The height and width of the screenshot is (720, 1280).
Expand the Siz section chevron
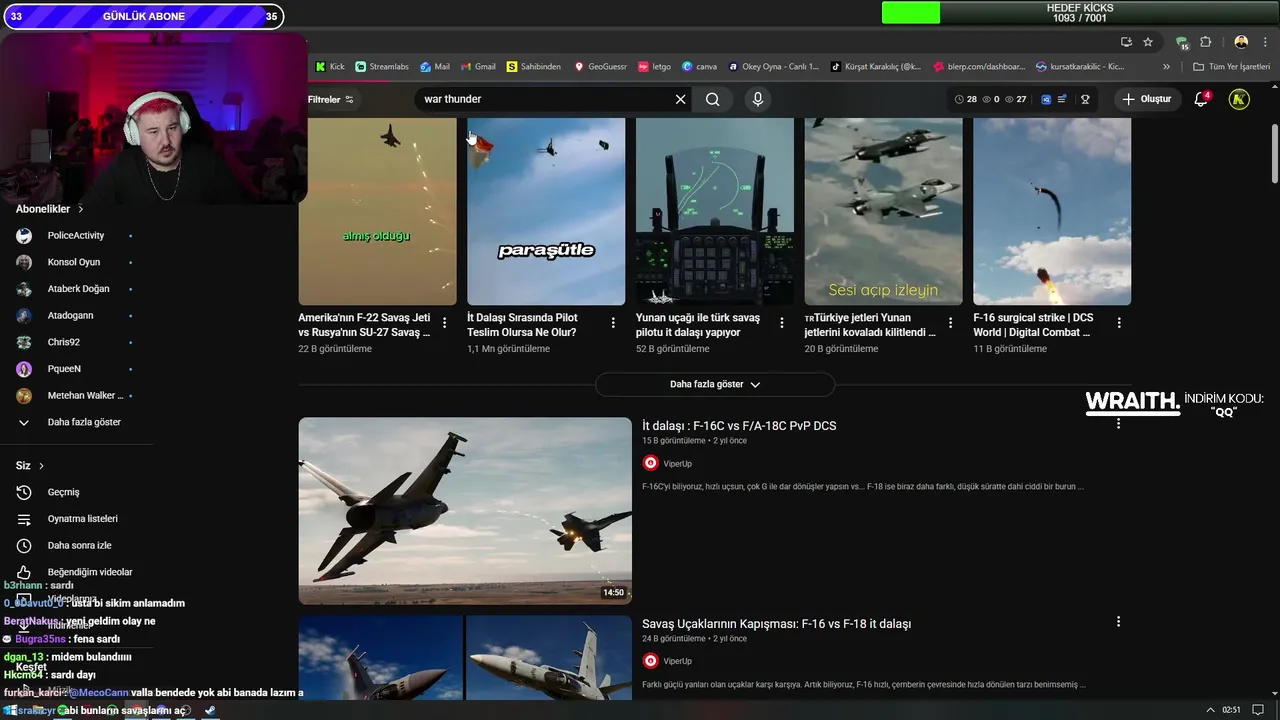click(41, 466)
